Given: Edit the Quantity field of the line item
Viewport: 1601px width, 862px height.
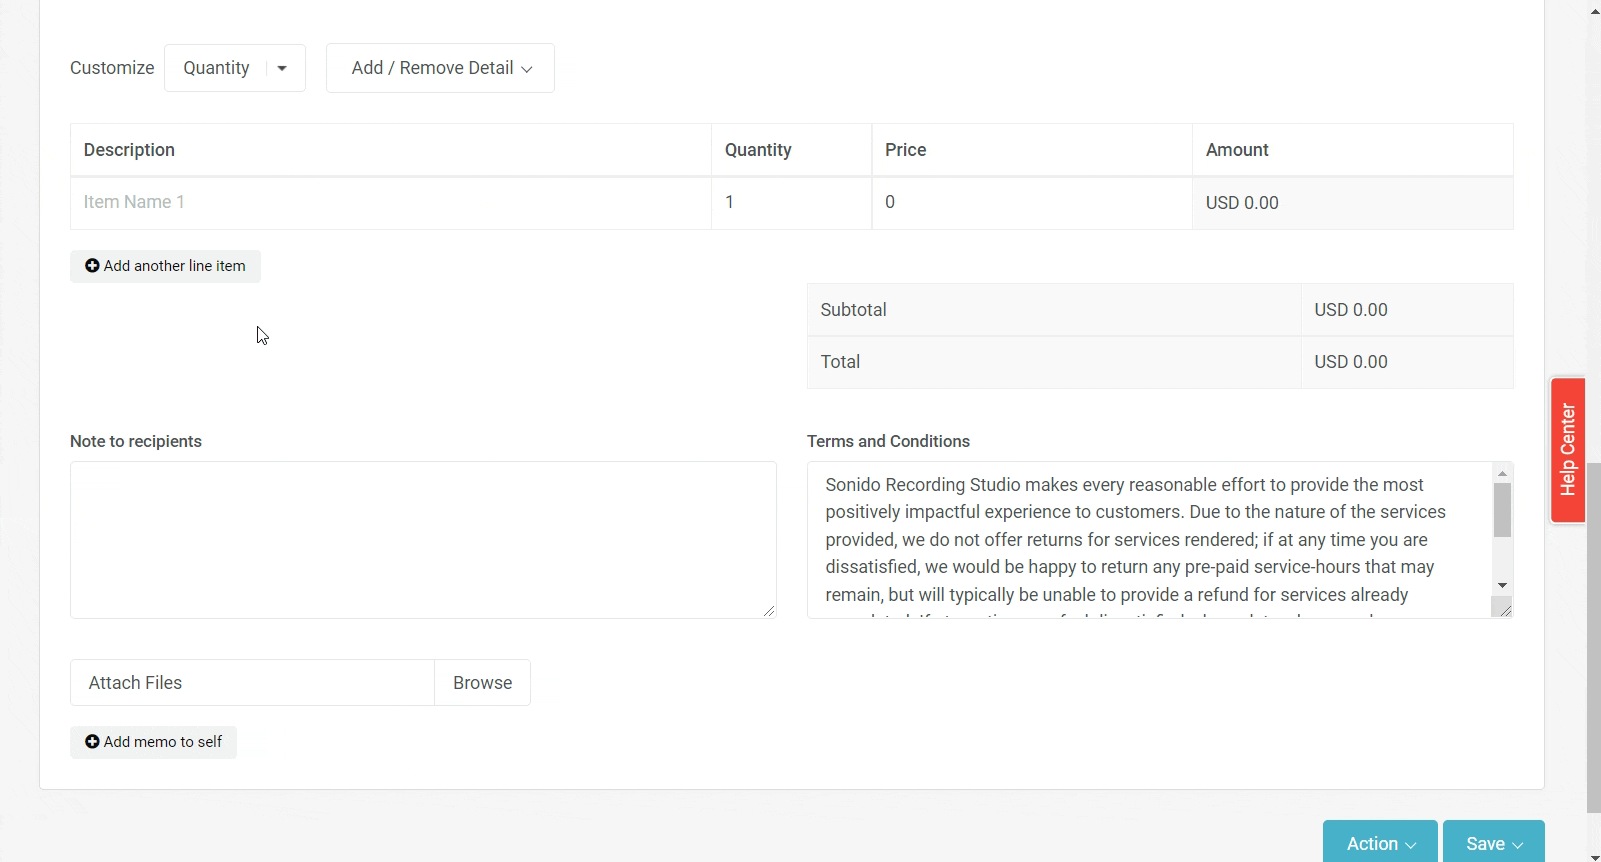Looking at the screenshot, I should tap(790, 203).
